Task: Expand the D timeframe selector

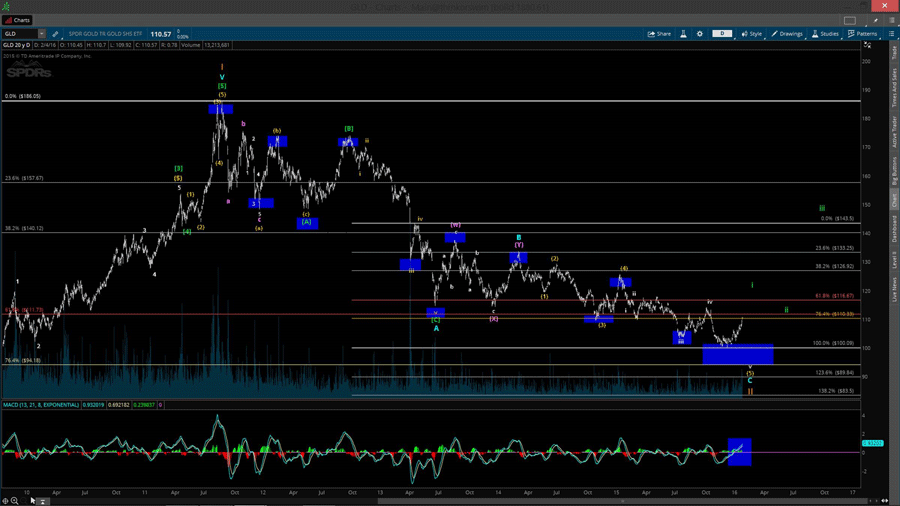Action: [x=722, y=34]
